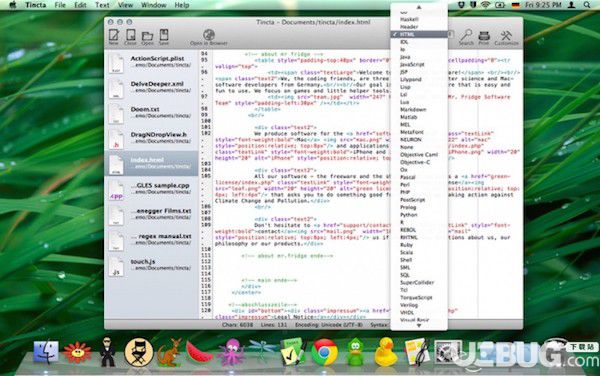Click the up arrow atop syntax list
600x376 pixels.
pos(419,7)
